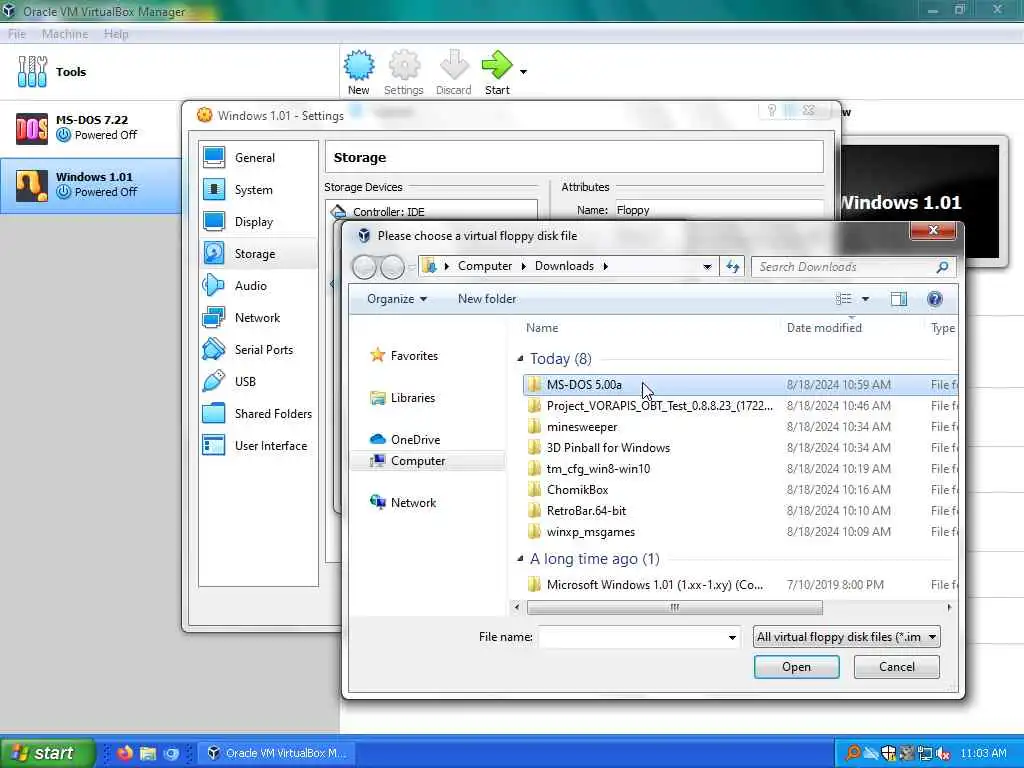Collapse the A long time ago group
This screenshot has width=1024, height=768.
tap(520, 558)
